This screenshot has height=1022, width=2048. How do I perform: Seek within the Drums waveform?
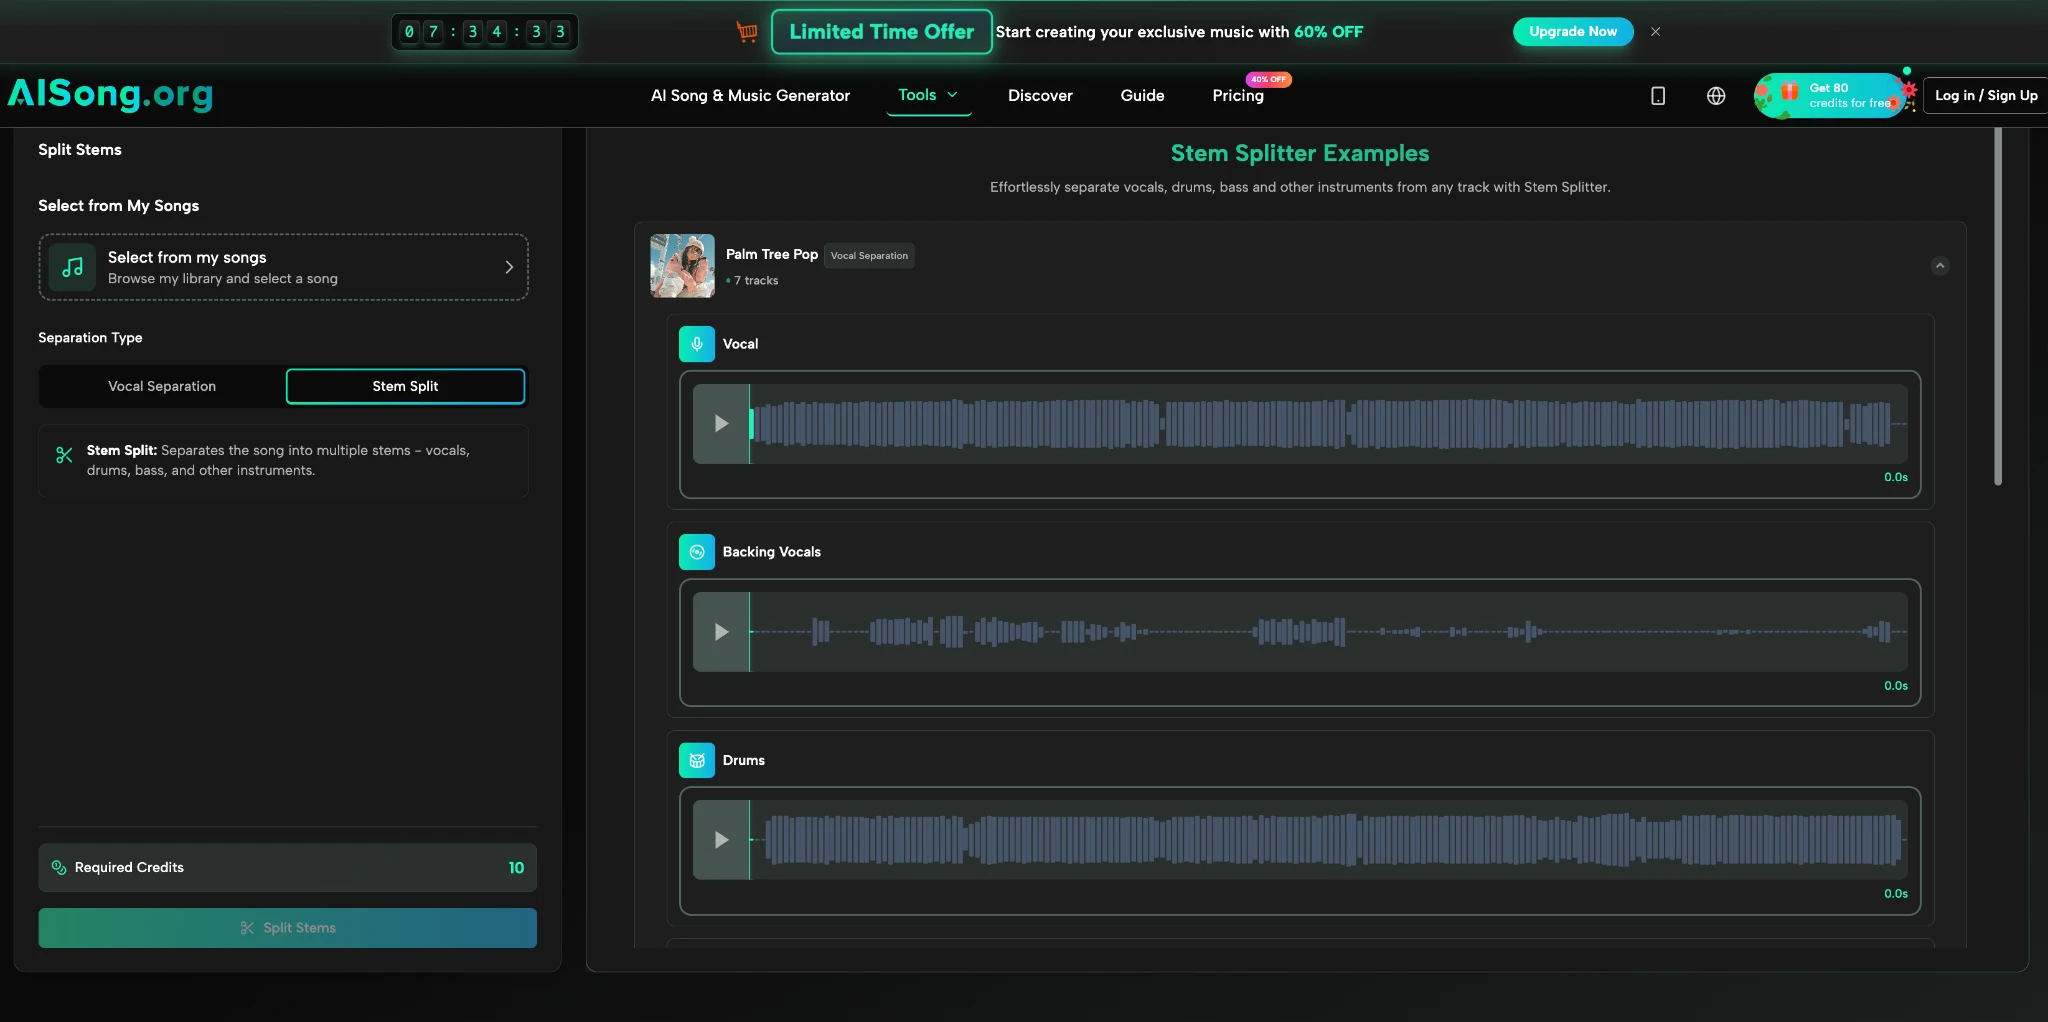tap(1328, 840)
